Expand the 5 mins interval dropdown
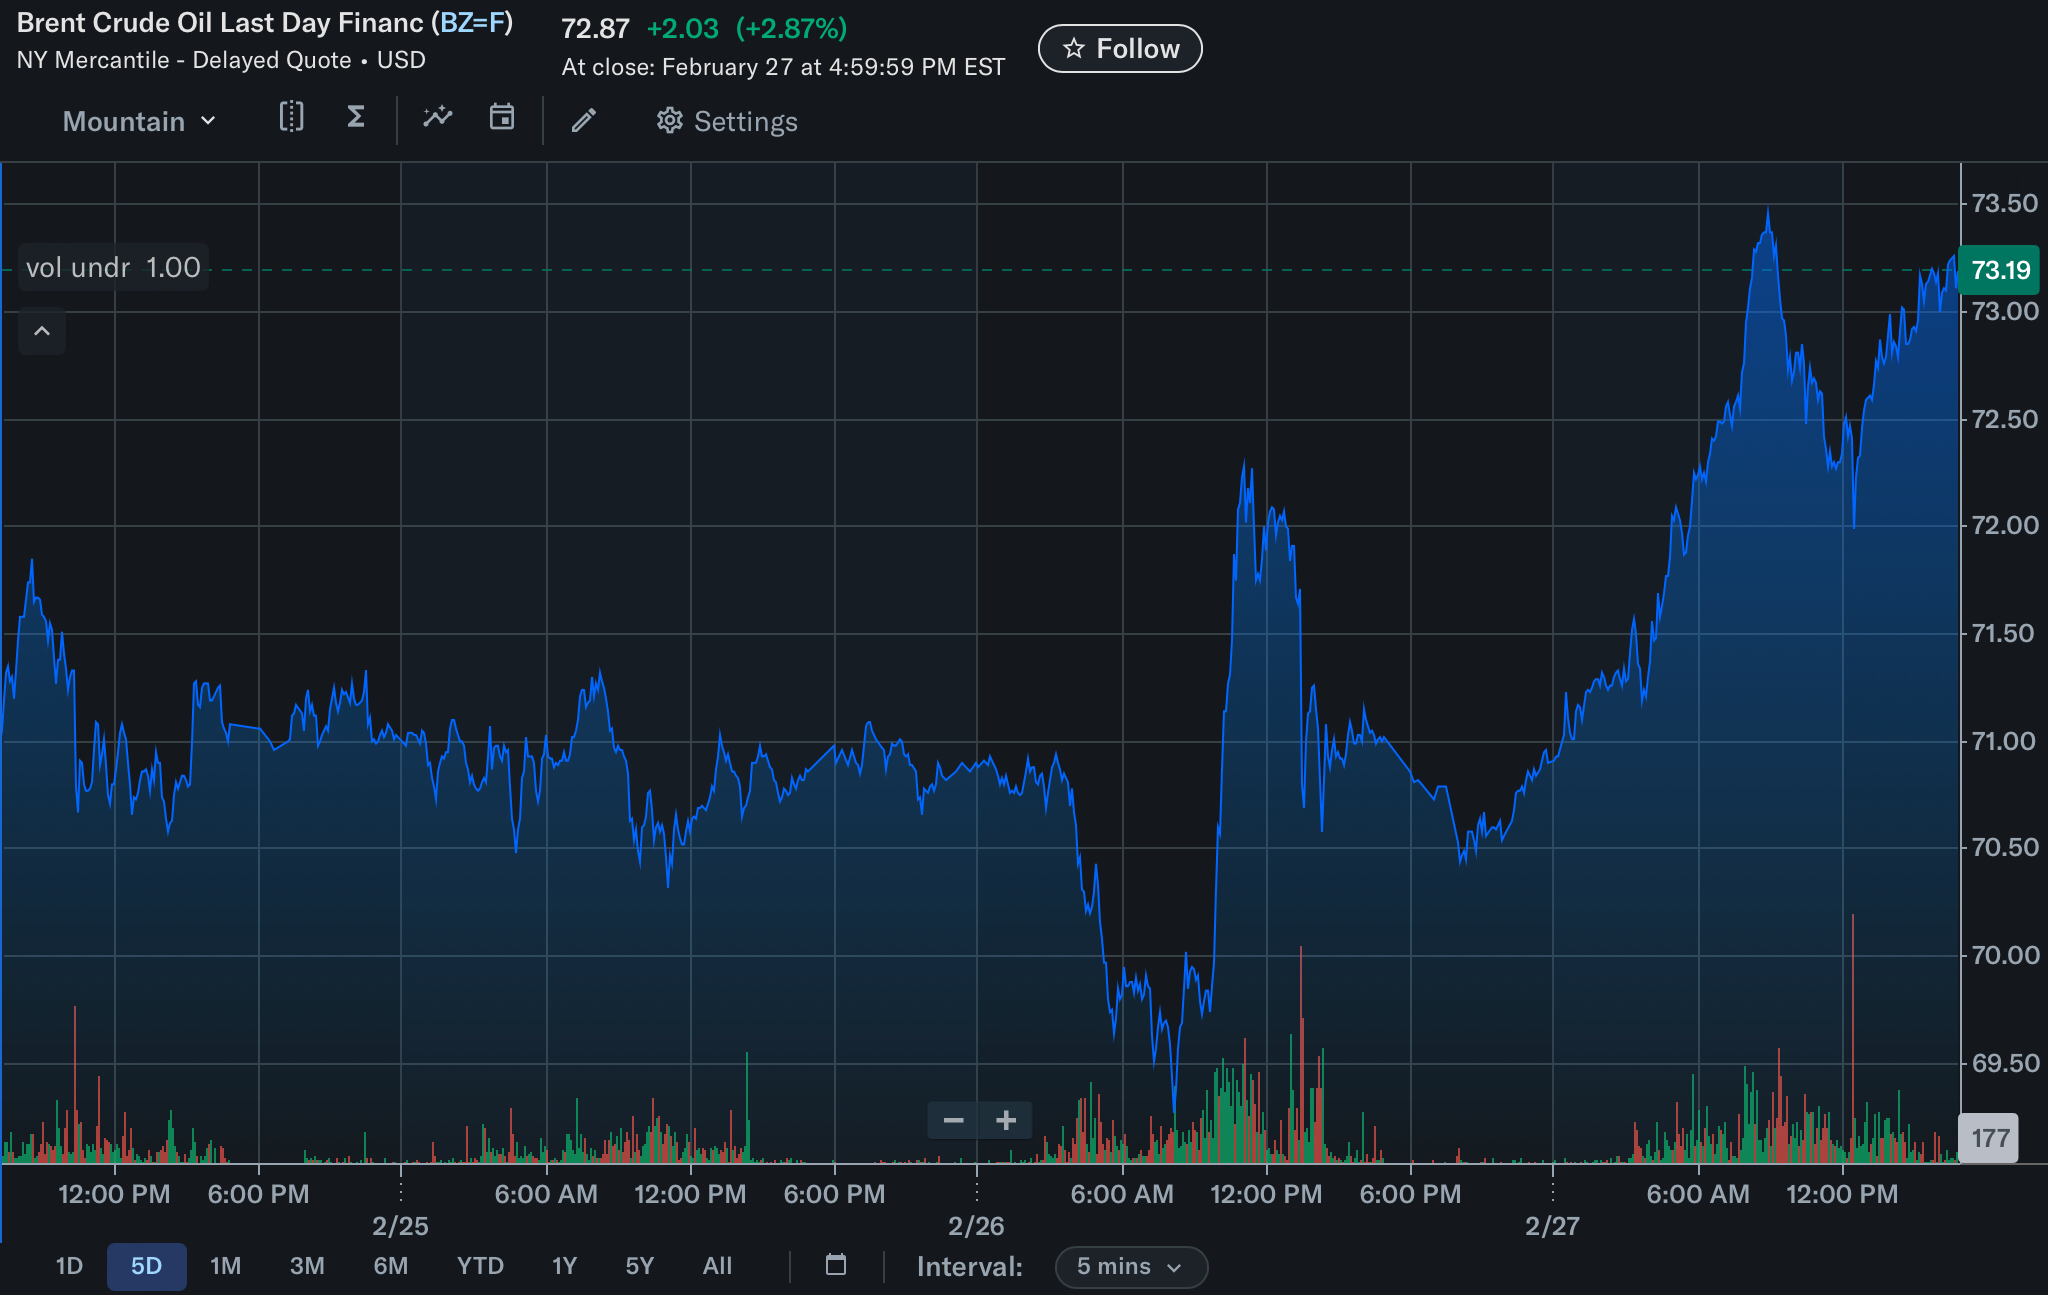 tap(1130, 1267)
